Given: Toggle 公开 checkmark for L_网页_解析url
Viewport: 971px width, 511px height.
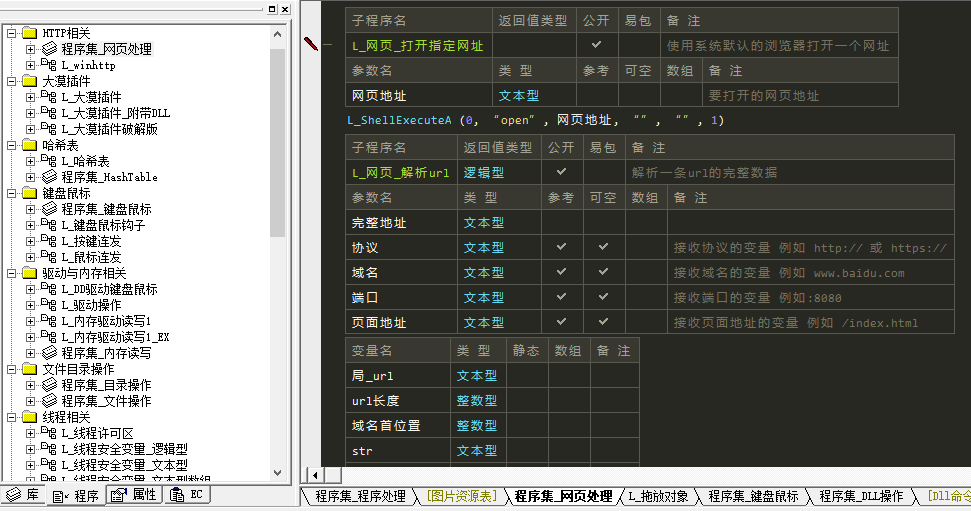Looking at the screenshot, I should coord(562,172).
